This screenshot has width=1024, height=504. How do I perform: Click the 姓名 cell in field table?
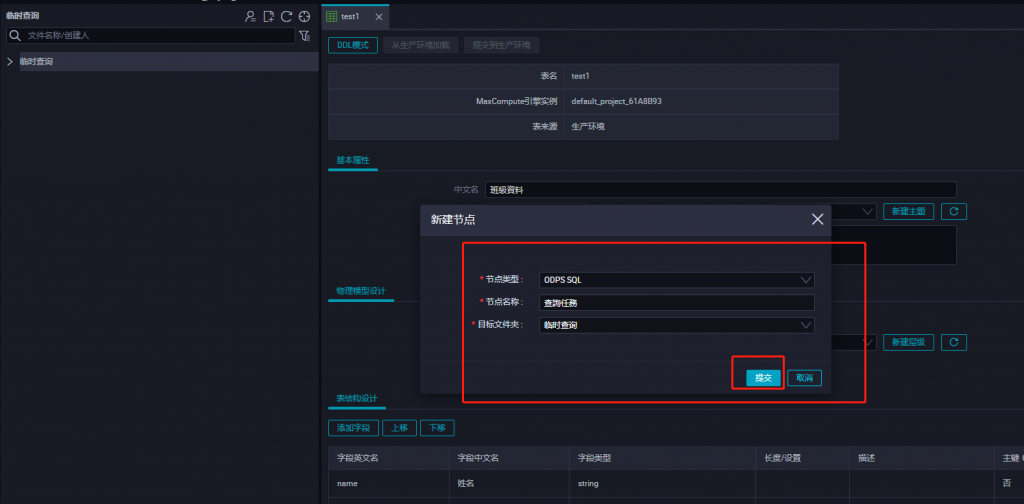[x=509, y=484]
